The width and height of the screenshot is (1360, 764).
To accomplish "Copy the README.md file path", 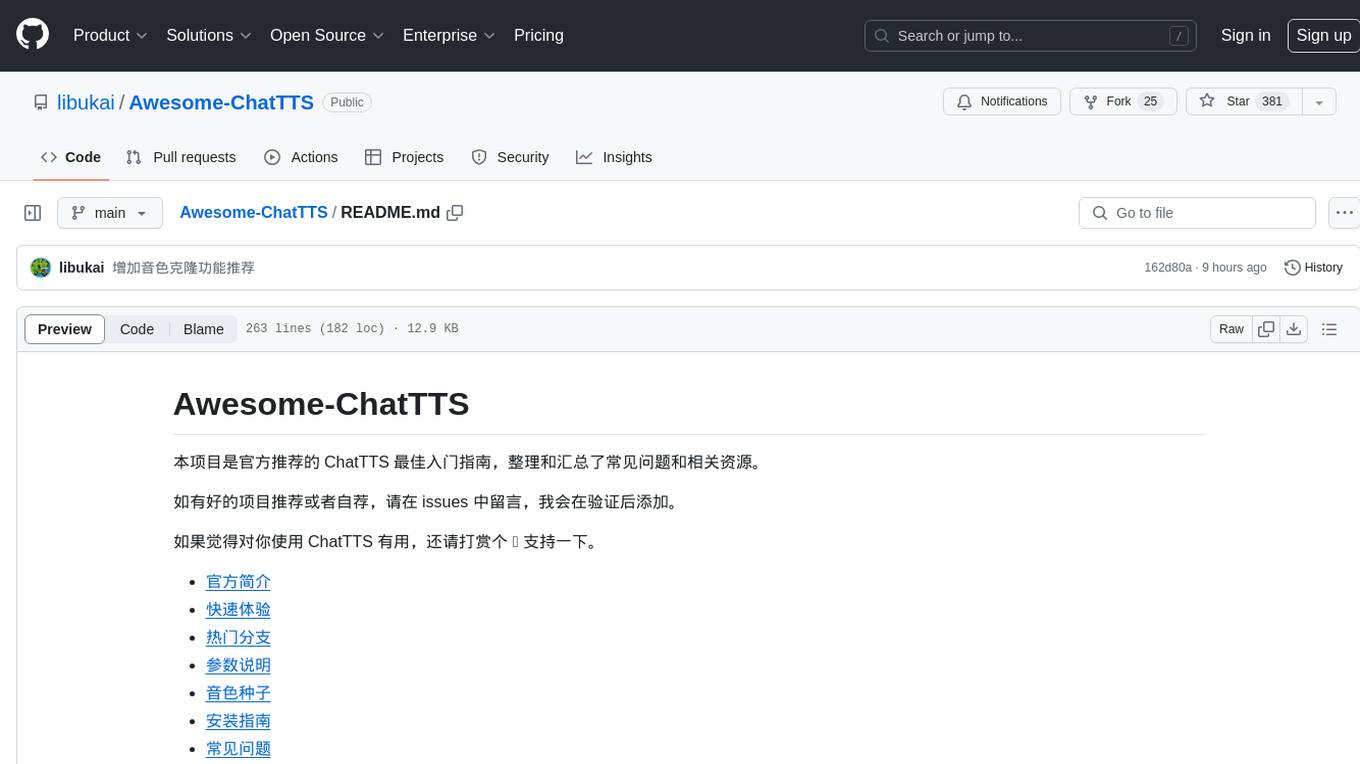I will (455, 213).
